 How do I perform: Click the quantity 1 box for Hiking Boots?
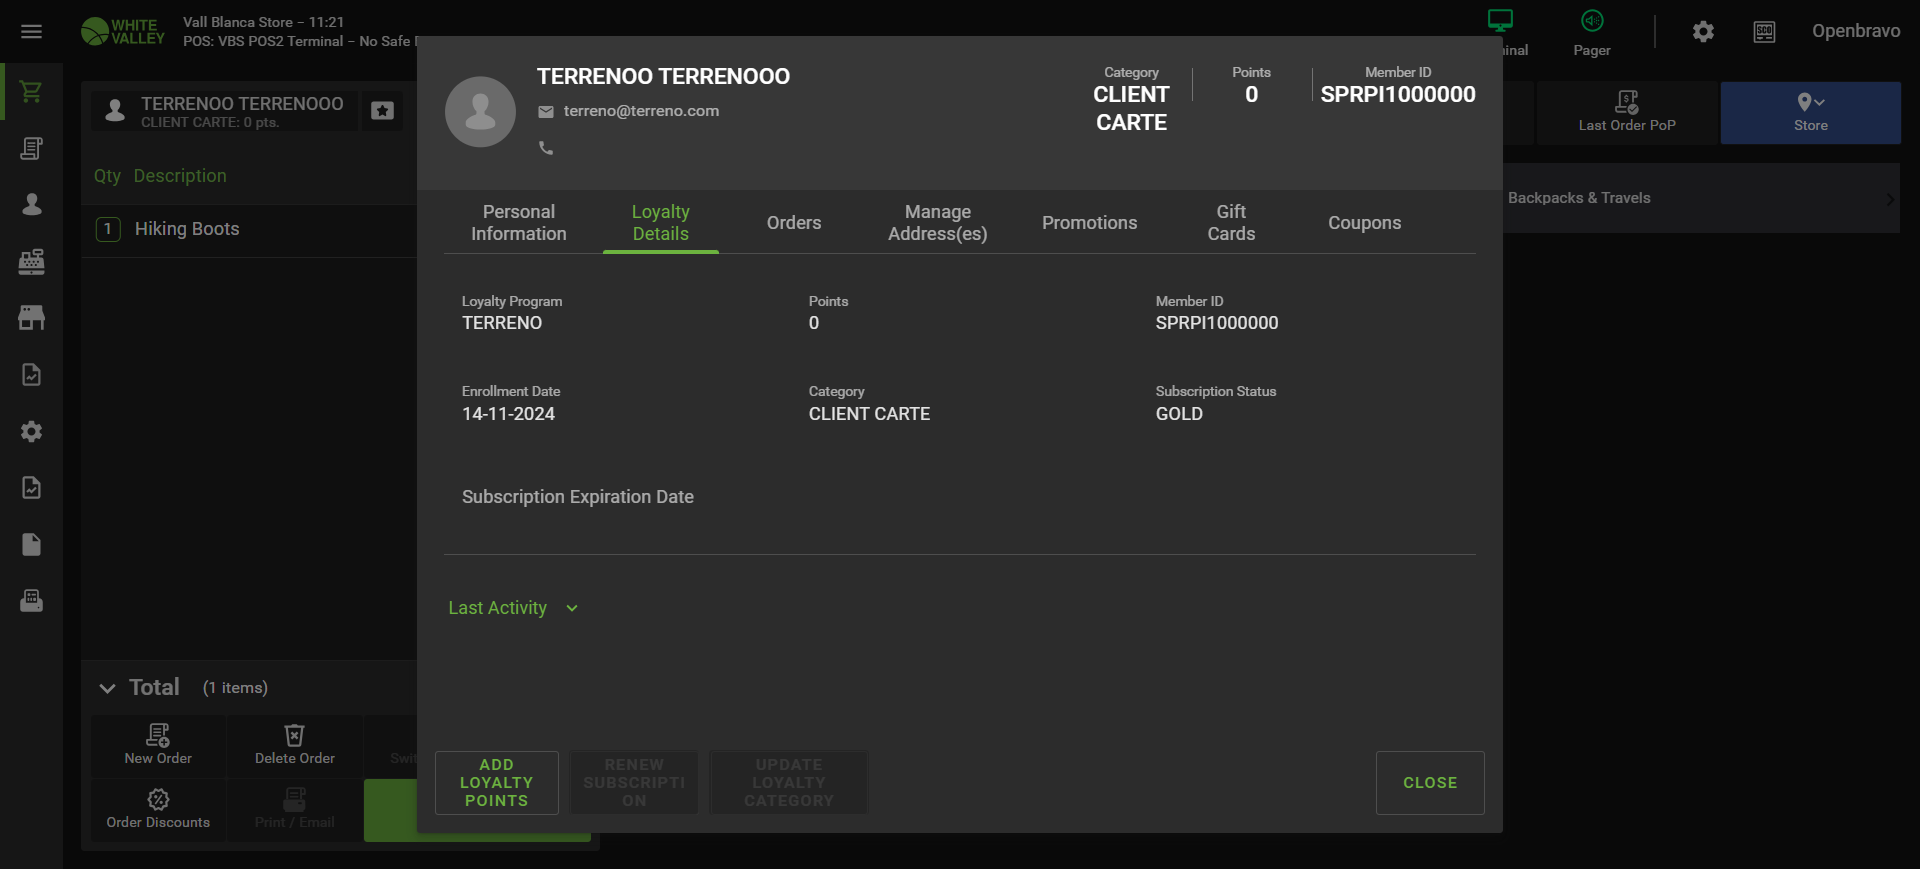[x=108, y=229]
